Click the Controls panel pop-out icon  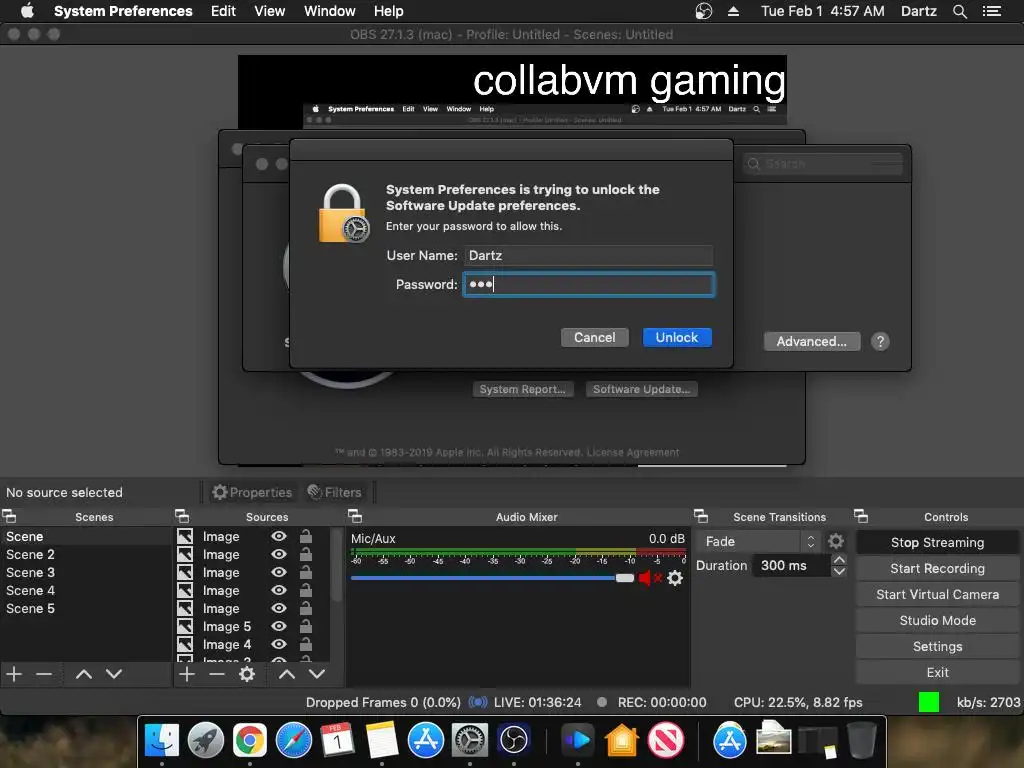point(861,517)
